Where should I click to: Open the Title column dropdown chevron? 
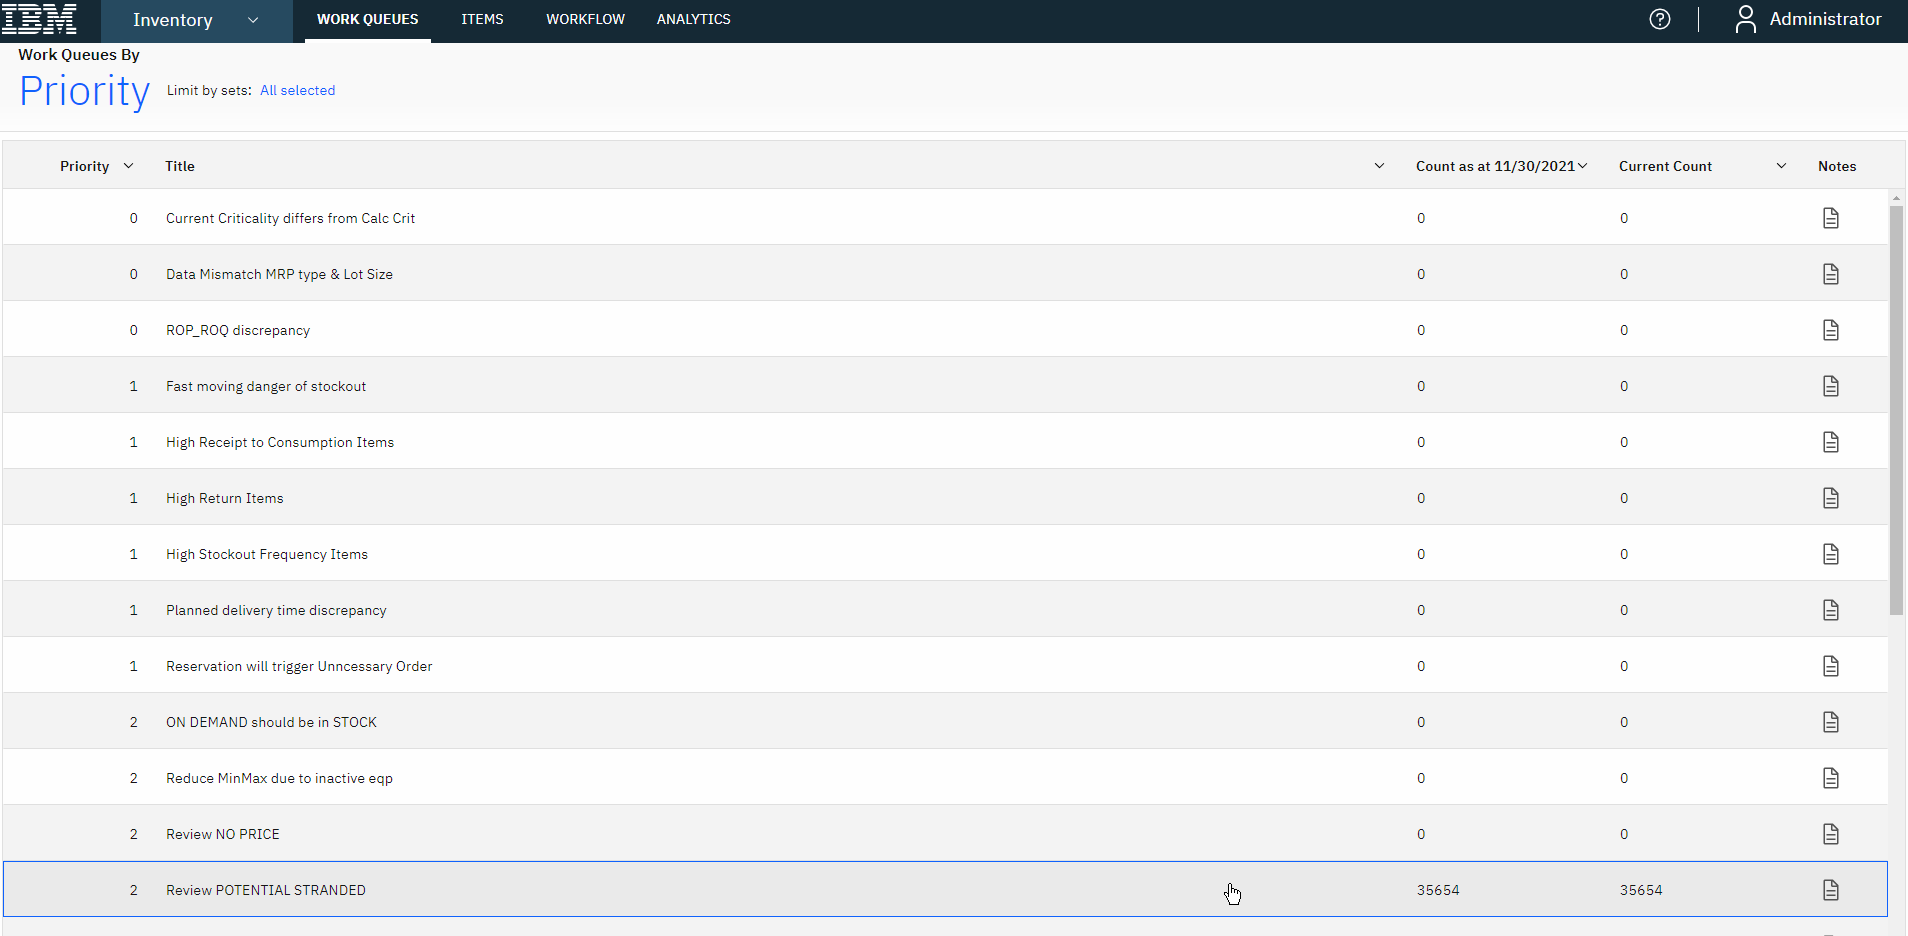(1379, 166)
